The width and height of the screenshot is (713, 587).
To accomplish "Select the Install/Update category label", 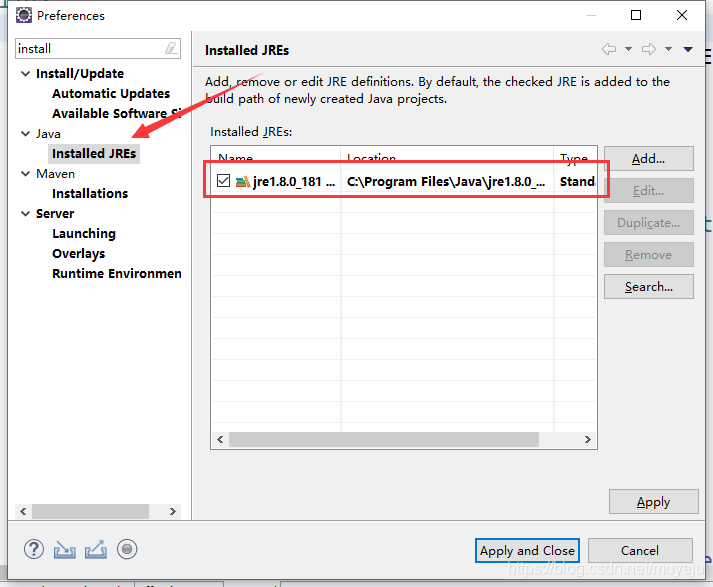I will [80, 74].
